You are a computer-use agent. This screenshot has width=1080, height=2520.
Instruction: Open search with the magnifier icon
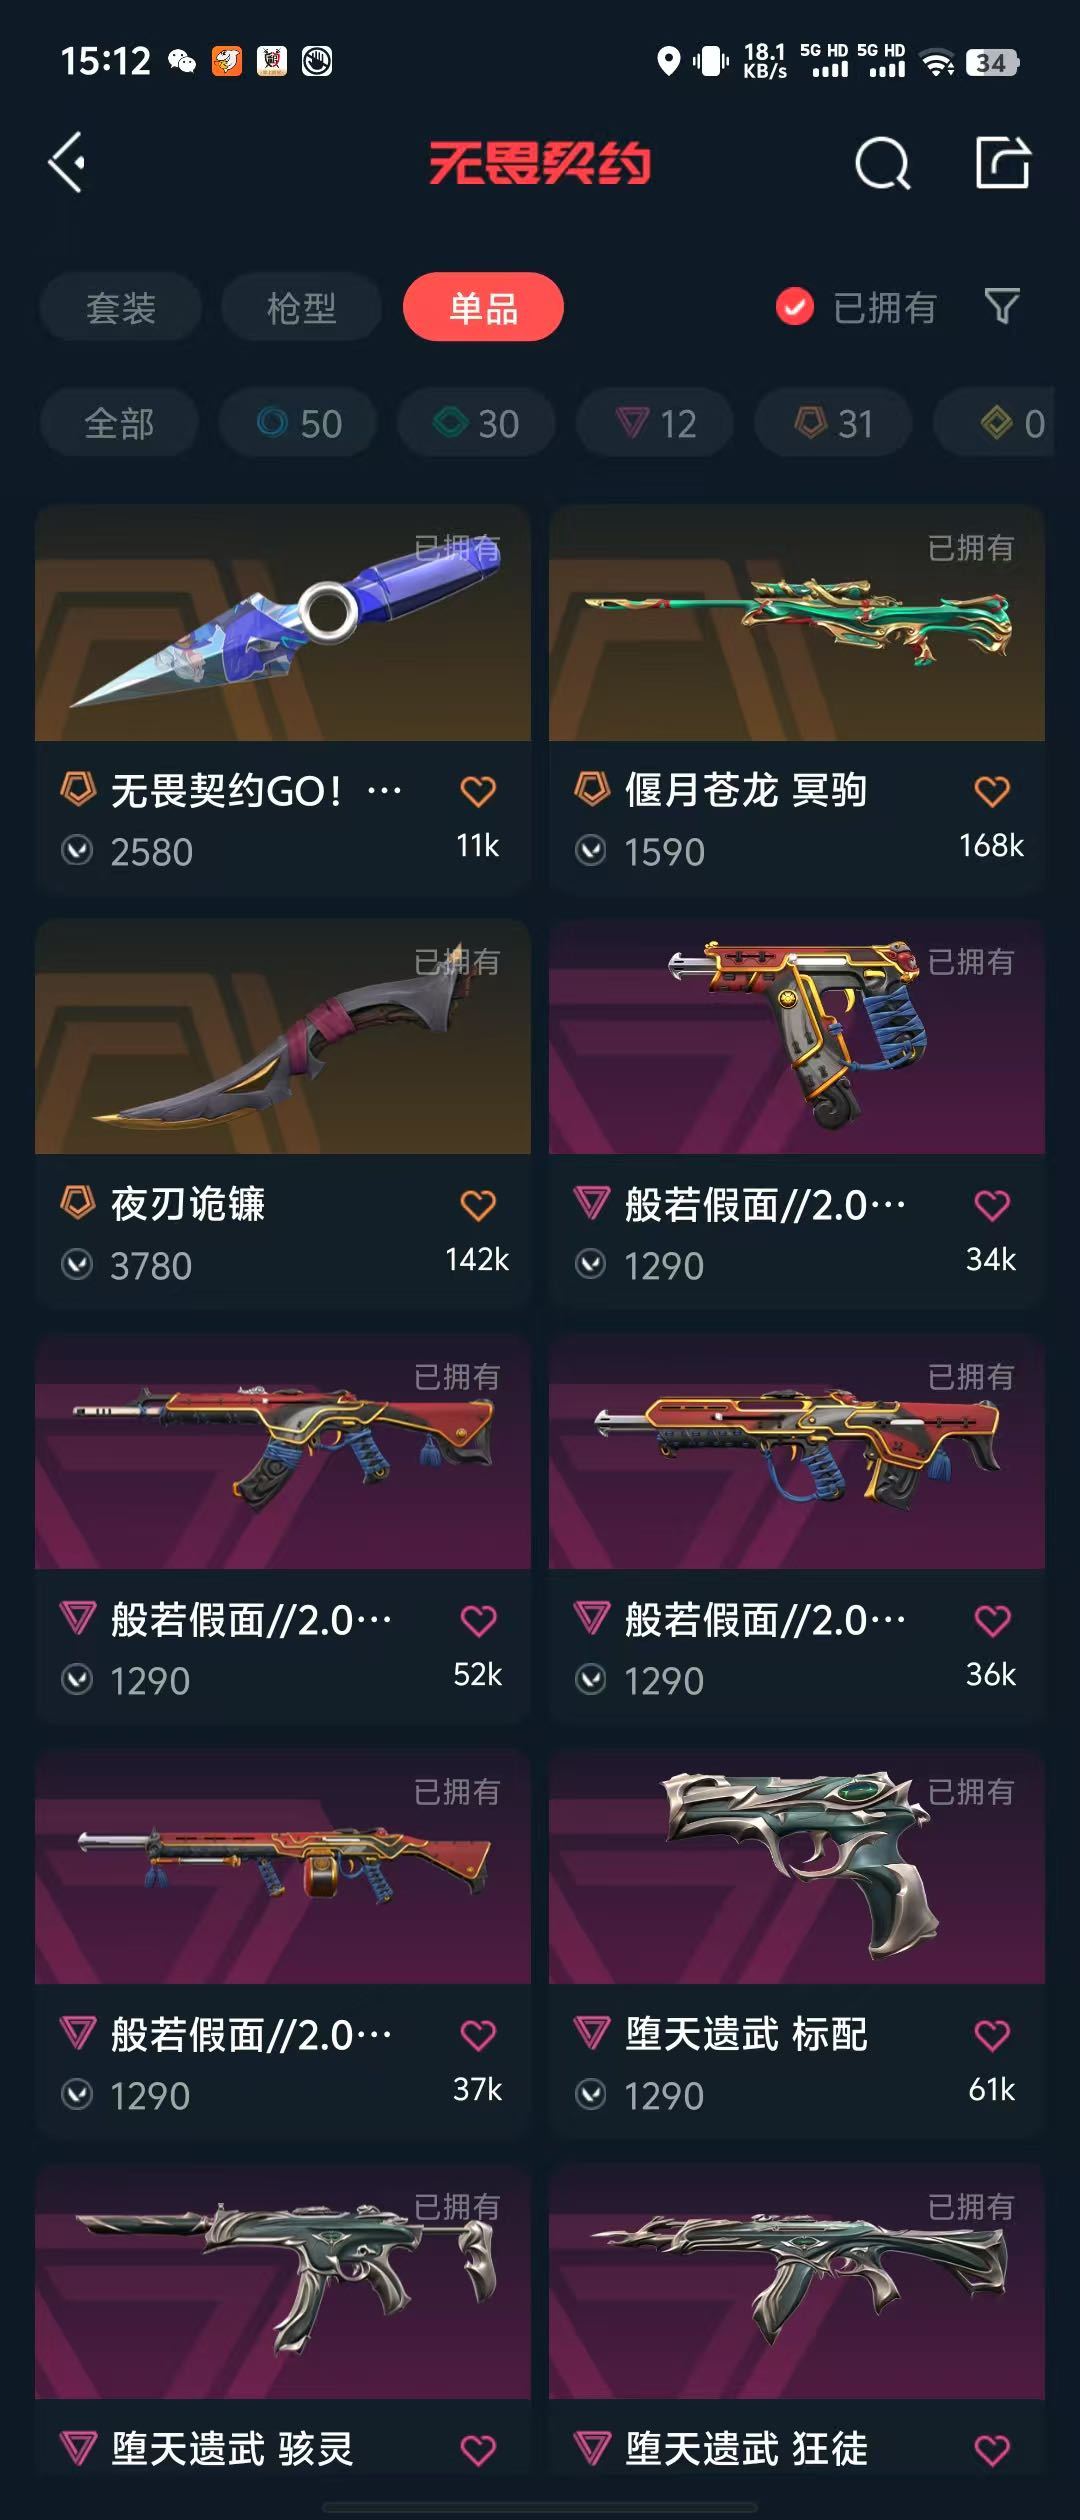pyautogui.click(x=883, y=163)
